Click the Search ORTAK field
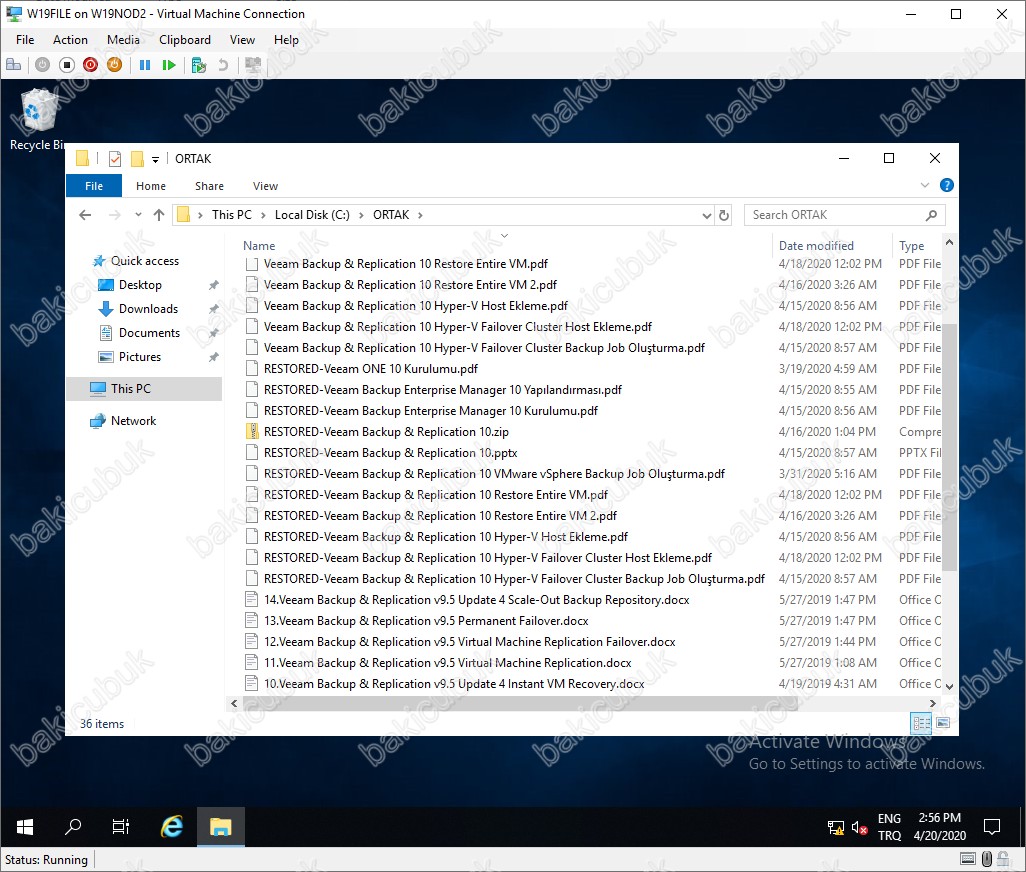The image size is (1026, 872). point(844,215)
